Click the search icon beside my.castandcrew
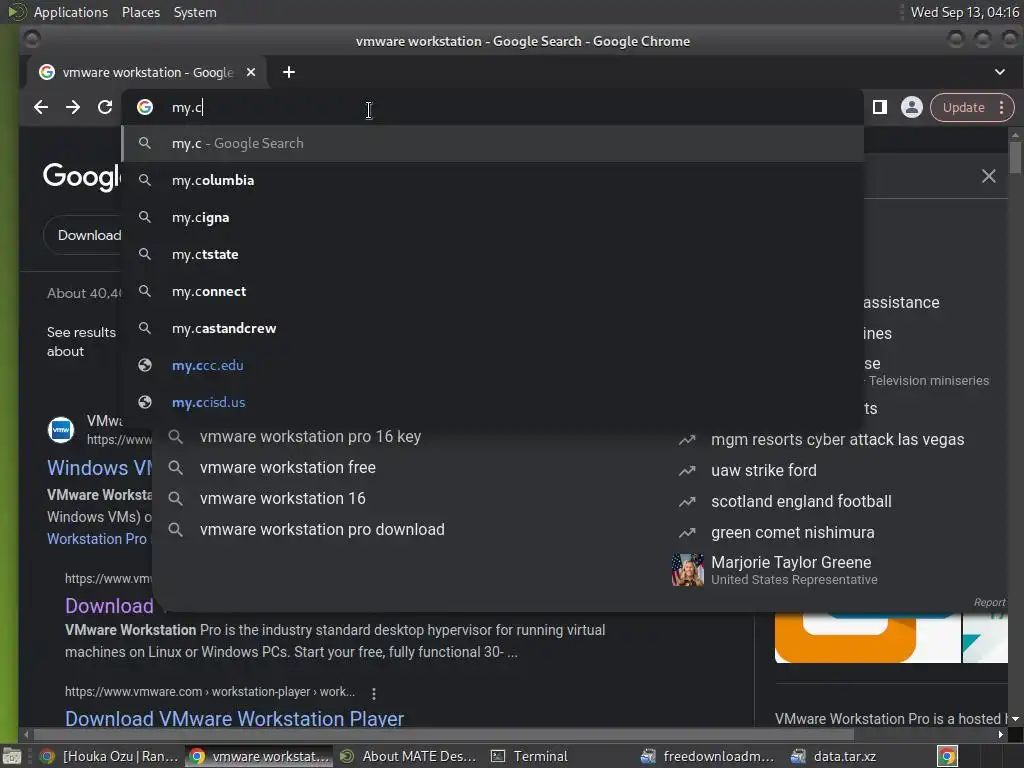 (x=145, y=328)
